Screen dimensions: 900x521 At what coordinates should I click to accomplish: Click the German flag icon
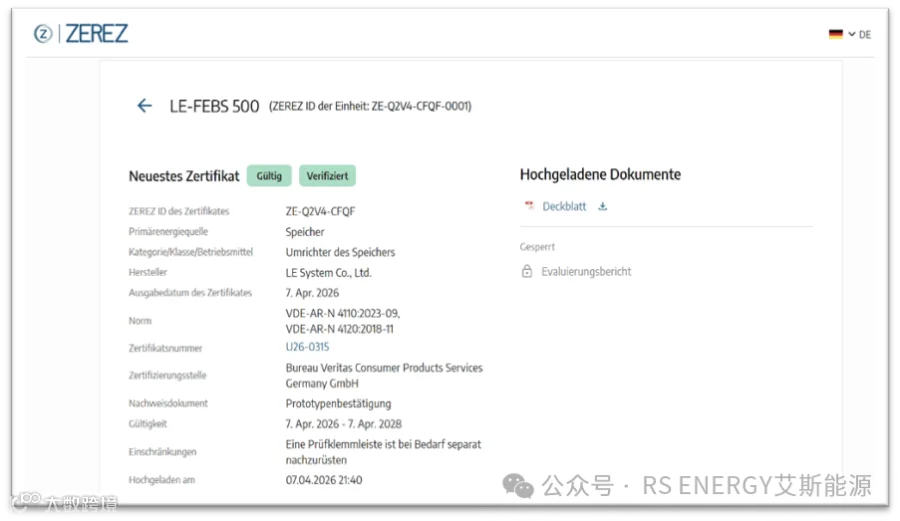point(836,34)
